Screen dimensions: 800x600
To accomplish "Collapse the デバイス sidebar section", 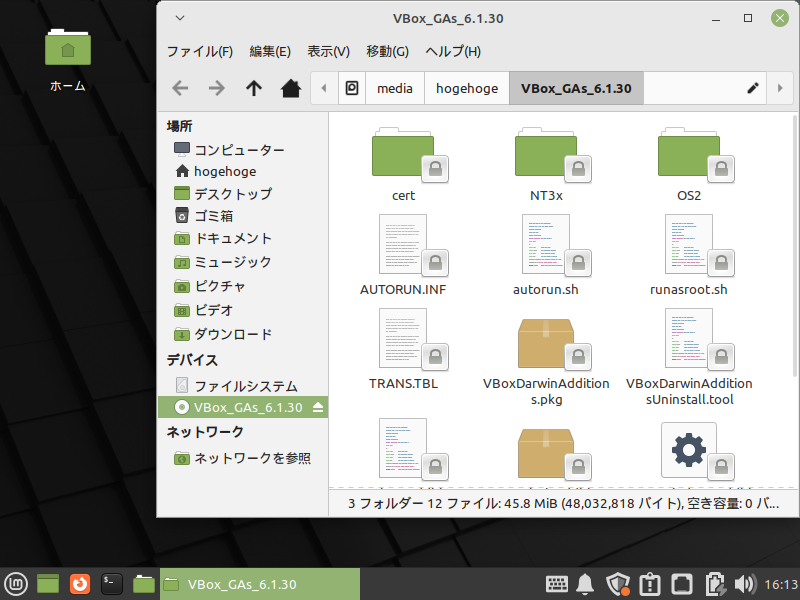I will [x=192, y=360].
